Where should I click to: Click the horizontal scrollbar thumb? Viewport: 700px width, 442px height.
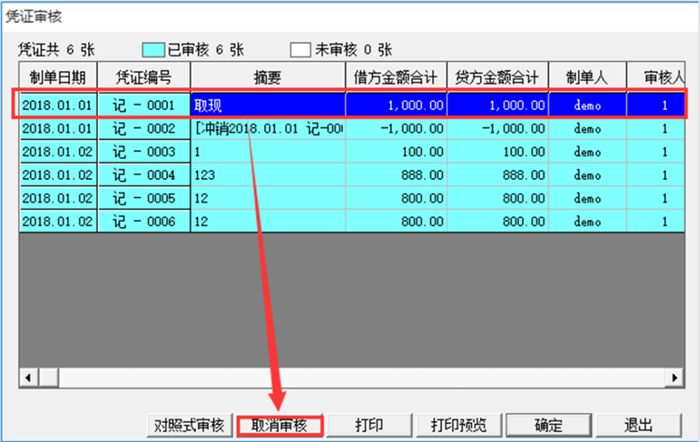click(x=49, y=378)
